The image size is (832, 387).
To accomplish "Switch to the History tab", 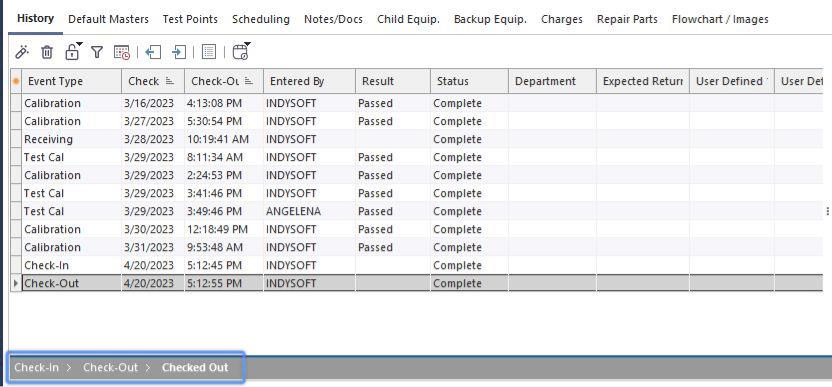I will point(36,19).
